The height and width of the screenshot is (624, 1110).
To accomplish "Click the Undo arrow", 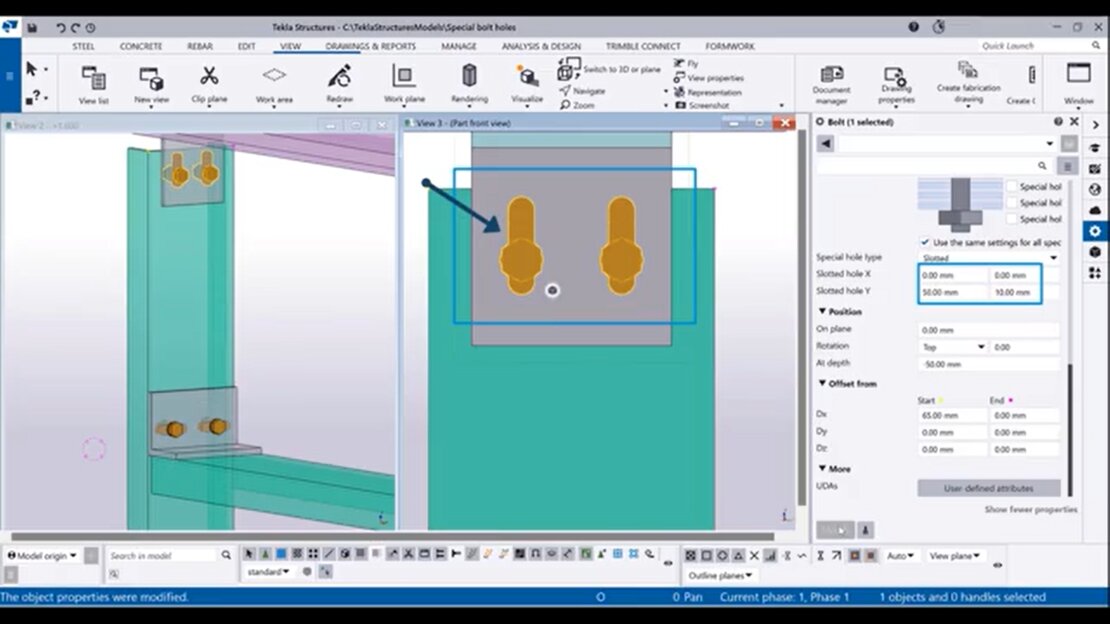I will (x=60, y=28).
